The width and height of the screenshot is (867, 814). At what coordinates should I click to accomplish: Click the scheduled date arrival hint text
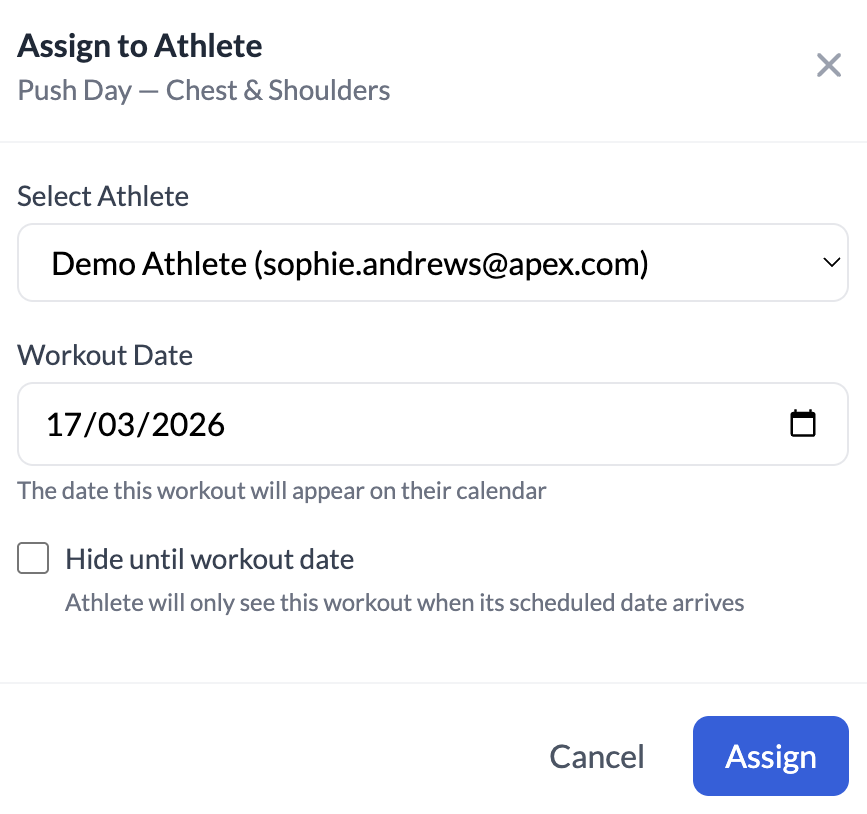(403, 602)
